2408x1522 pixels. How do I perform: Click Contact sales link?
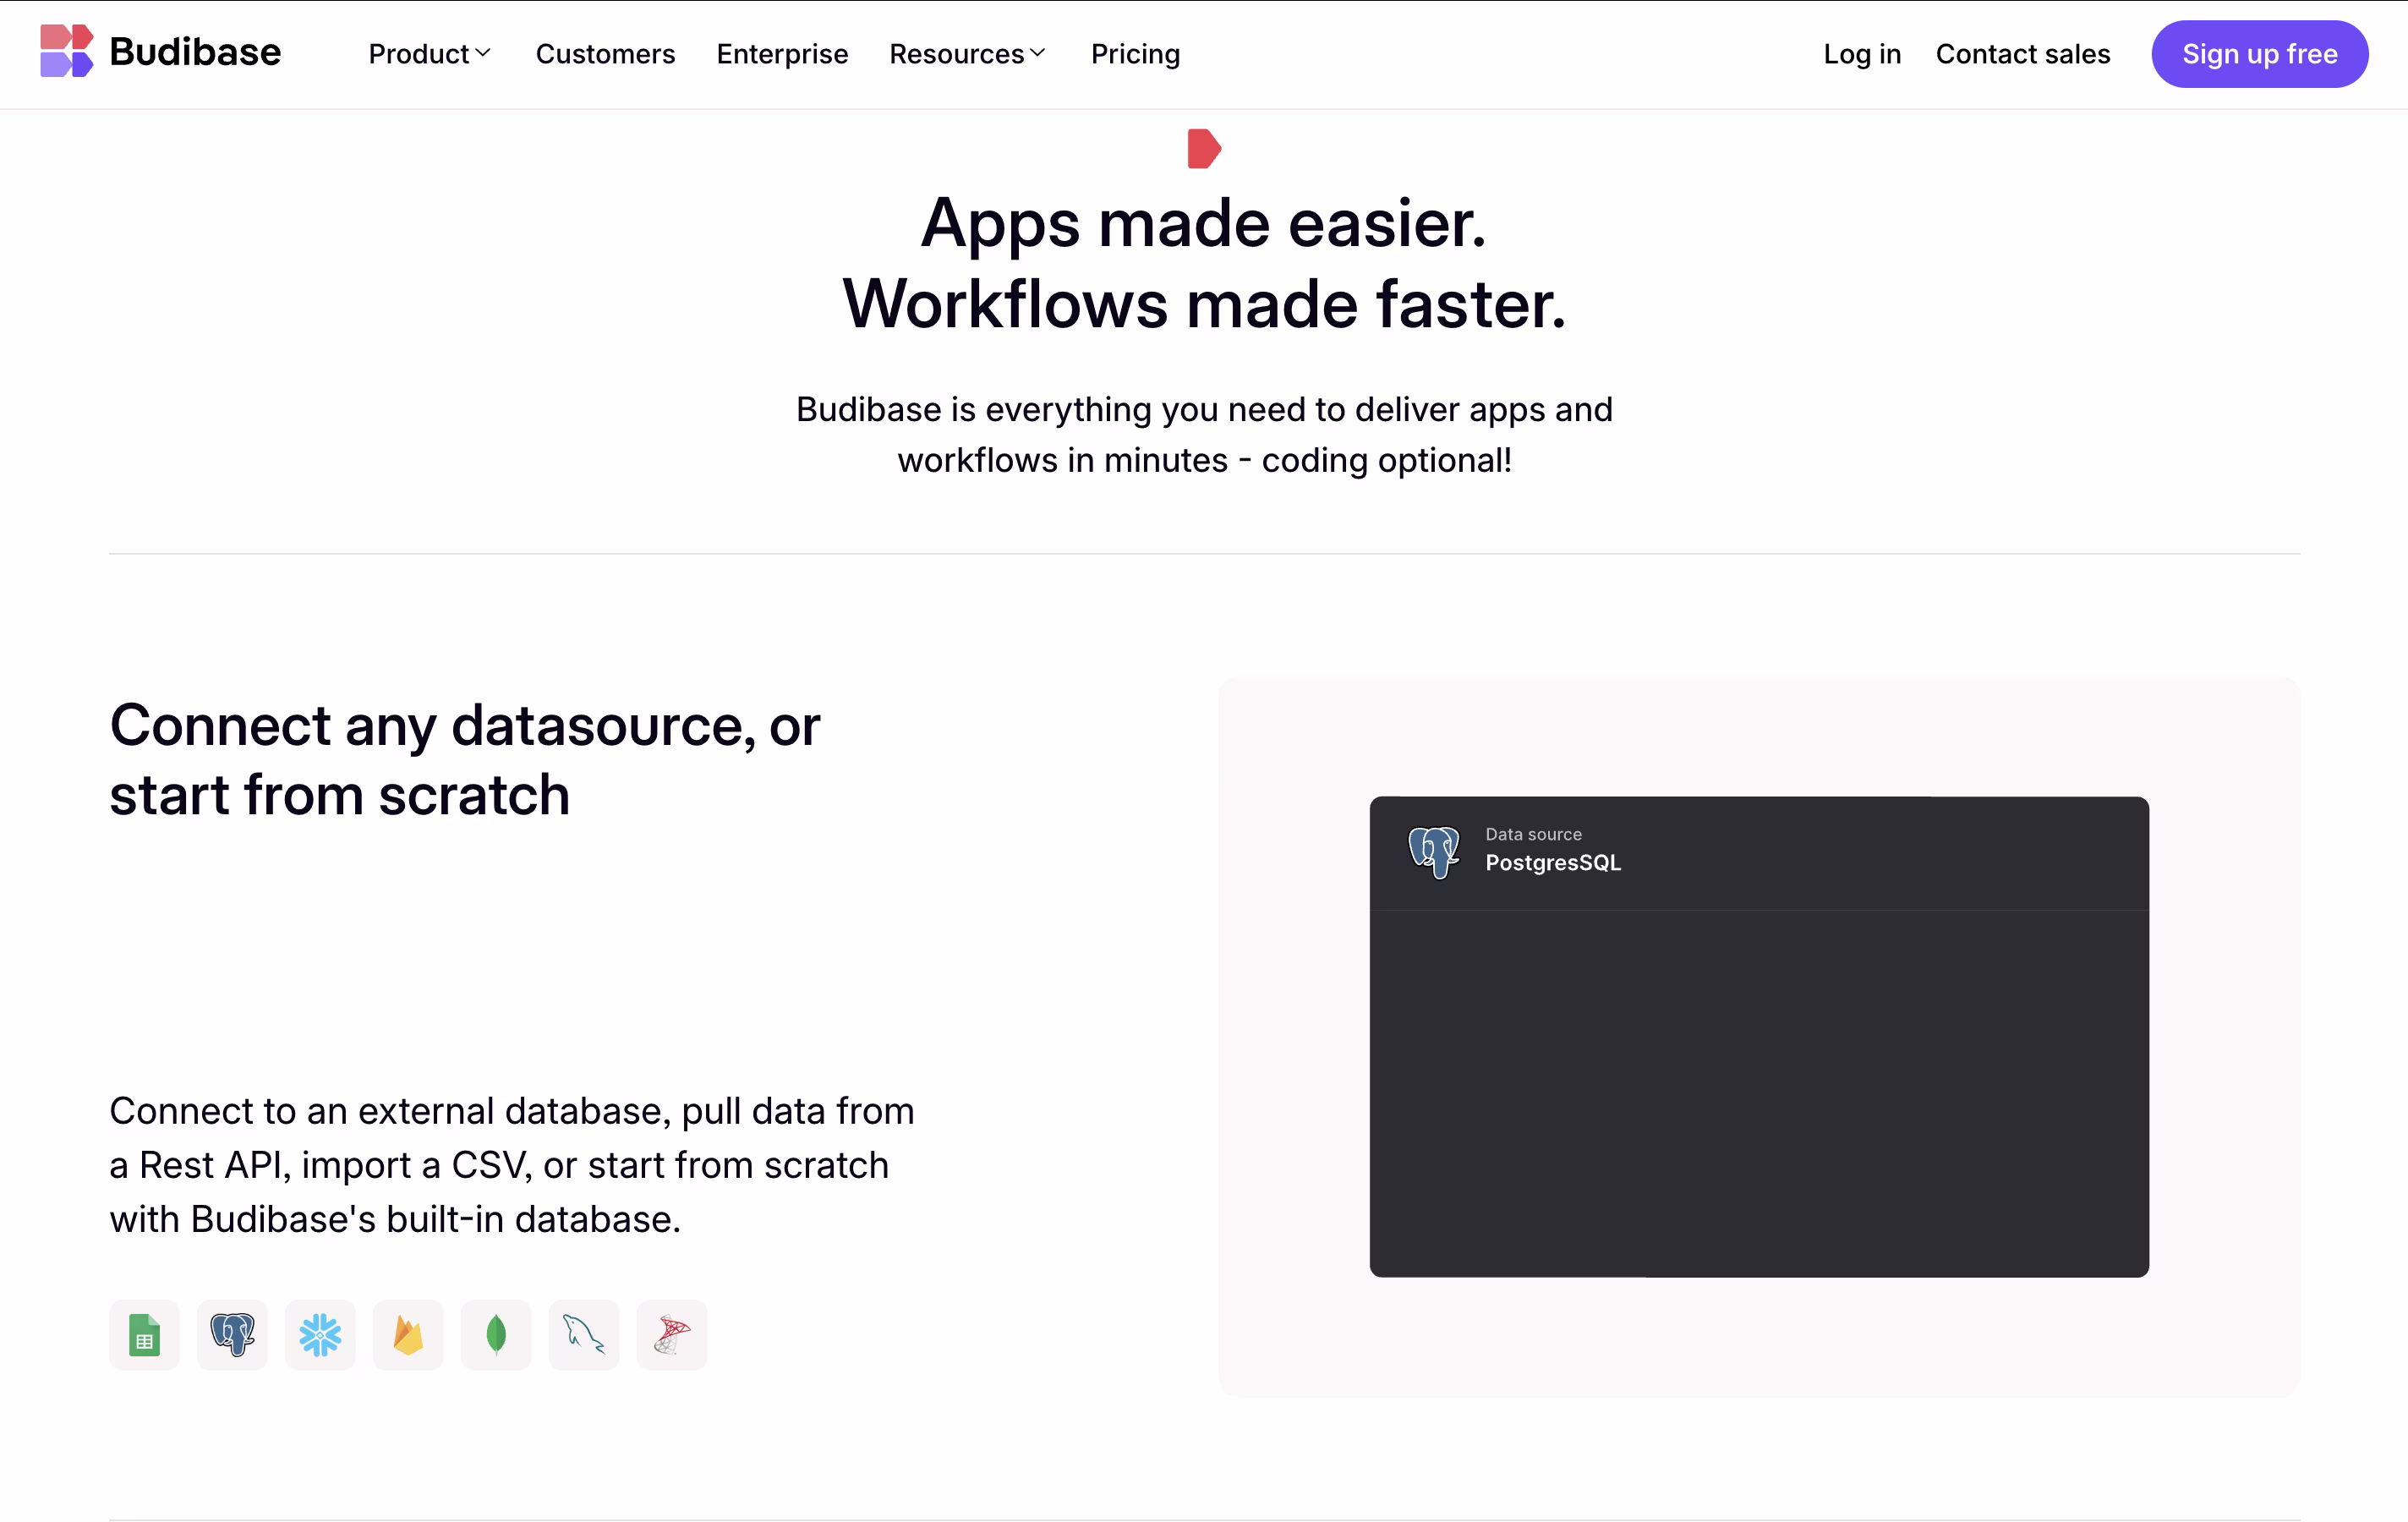pyautogui.click(x=2022, y=54)
